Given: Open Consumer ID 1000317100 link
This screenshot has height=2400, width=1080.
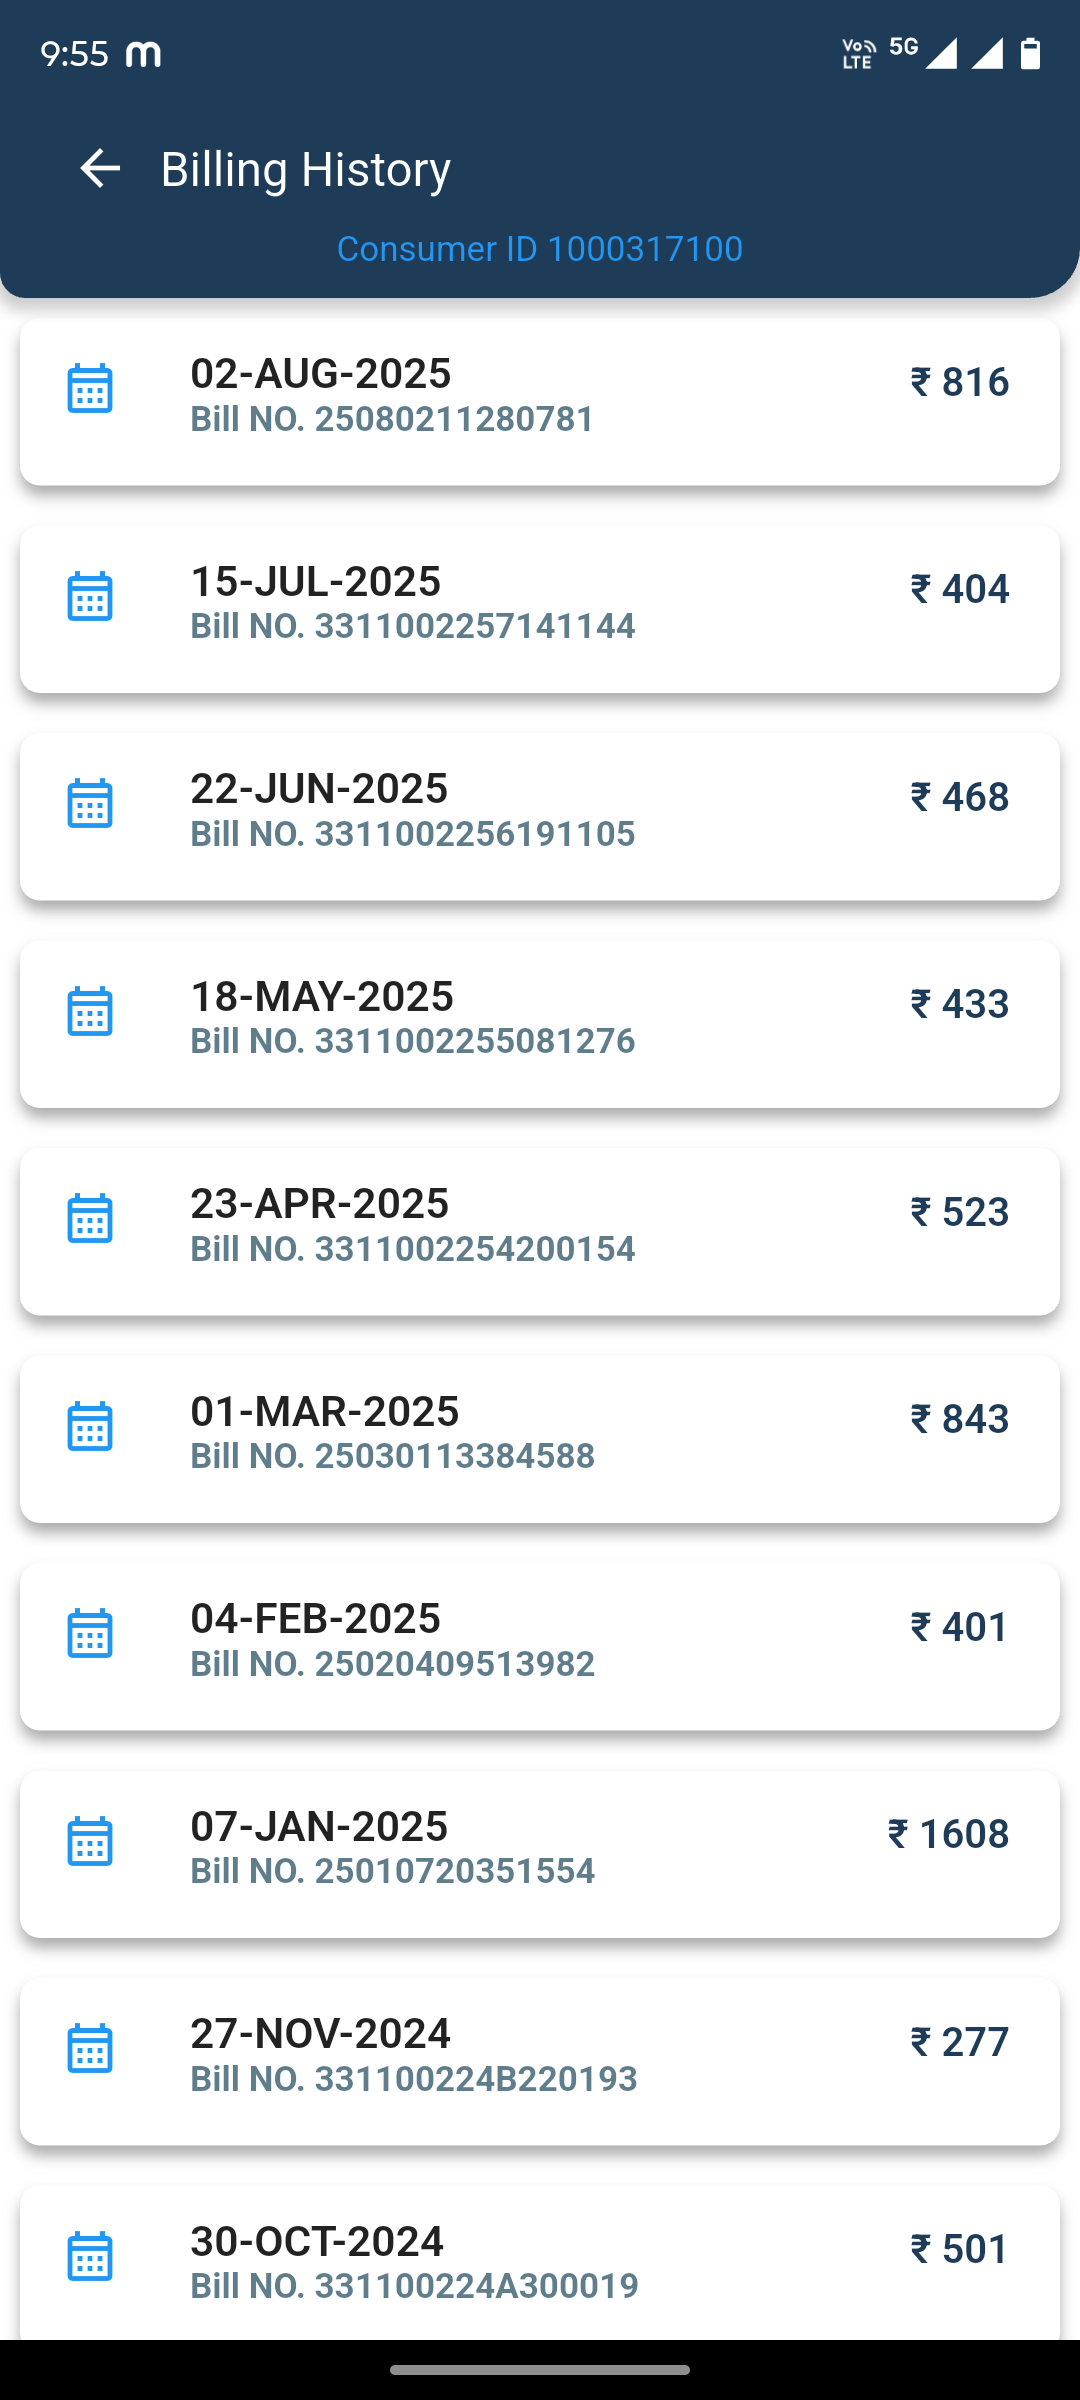Looking at the screenshot, I should (x=540, y=249).
